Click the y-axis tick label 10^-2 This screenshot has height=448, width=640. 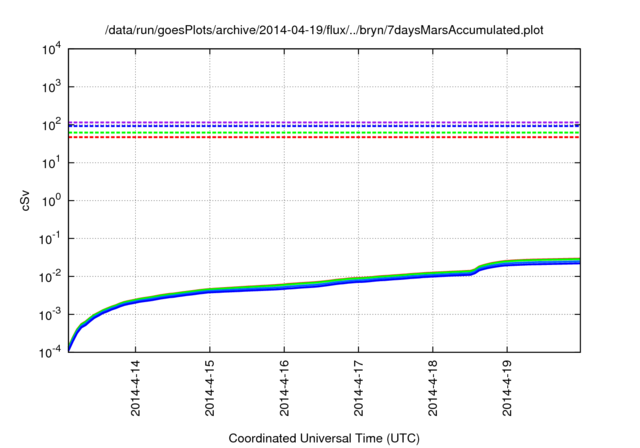click(x=50, y=277)
